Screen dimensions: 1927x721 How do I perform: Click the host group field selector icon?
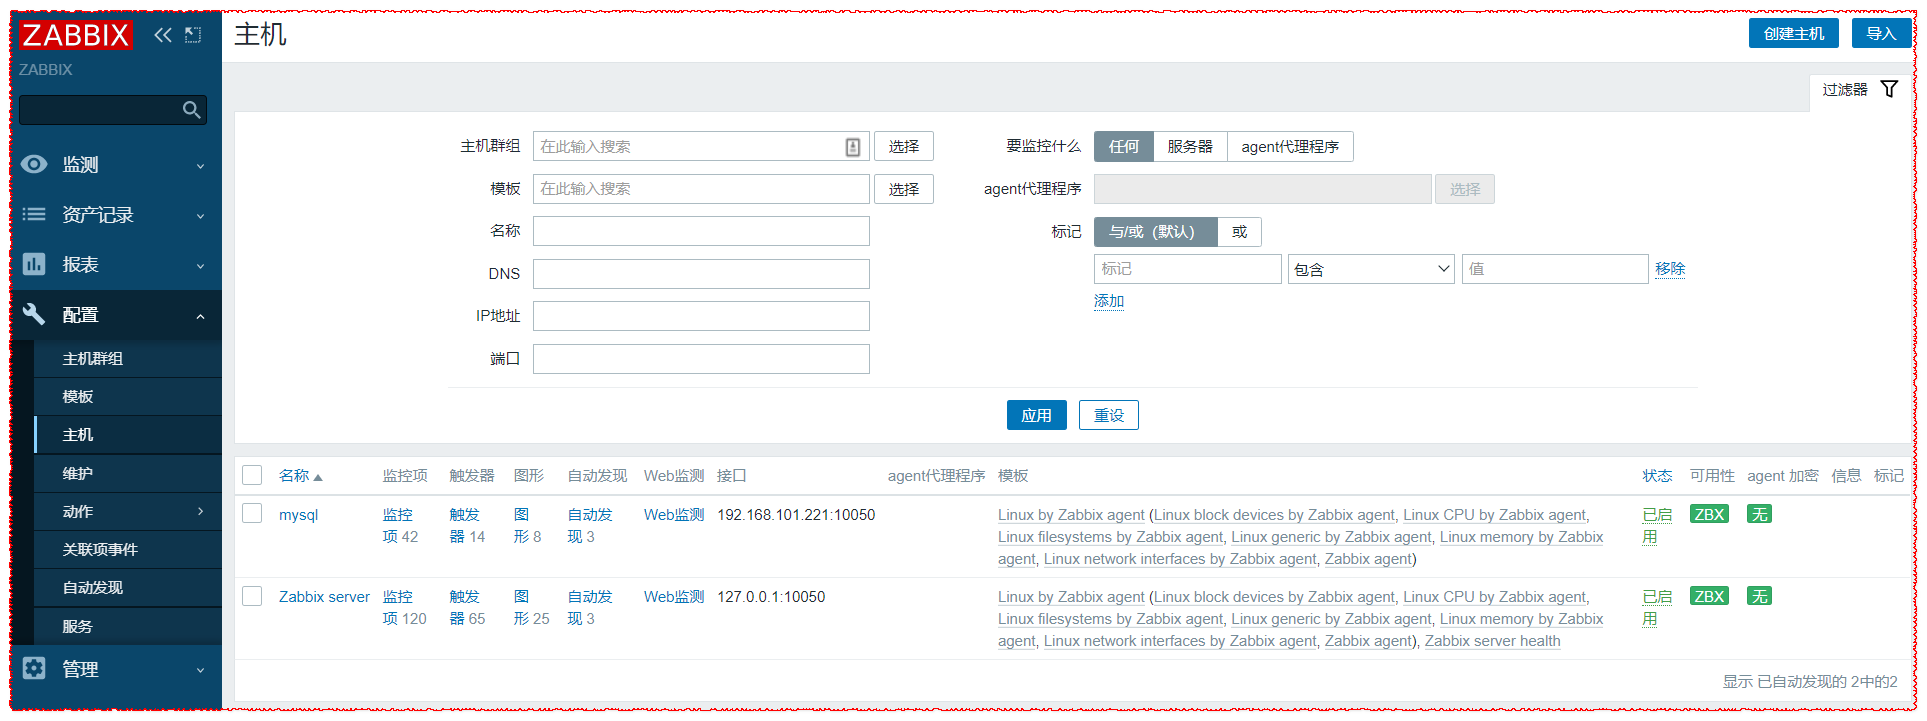pyautogui.click(x=853, y=147)
